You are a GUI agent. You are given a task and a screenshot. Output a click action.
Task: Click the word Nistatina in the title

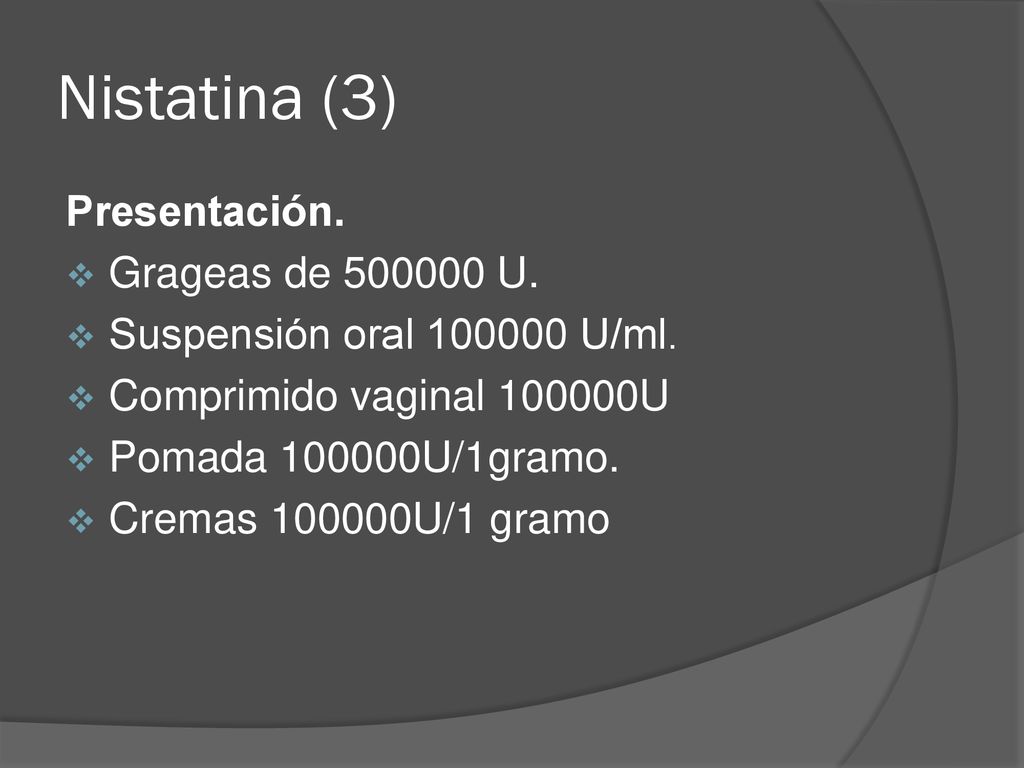180,99
